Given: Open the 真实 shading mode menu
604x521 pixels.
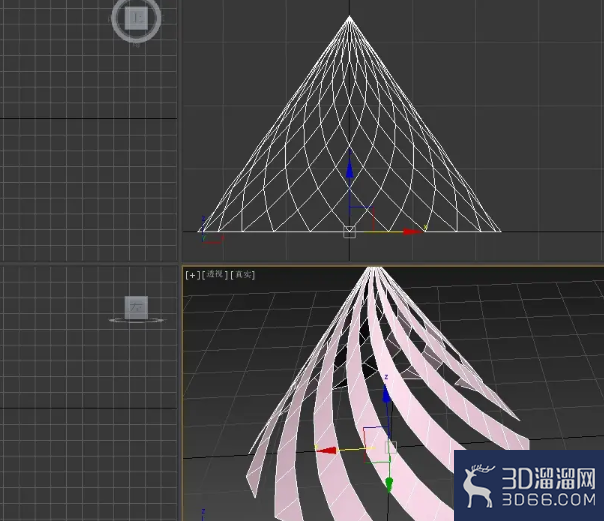Looking at the screenshot, I should (x=243, y=275).
